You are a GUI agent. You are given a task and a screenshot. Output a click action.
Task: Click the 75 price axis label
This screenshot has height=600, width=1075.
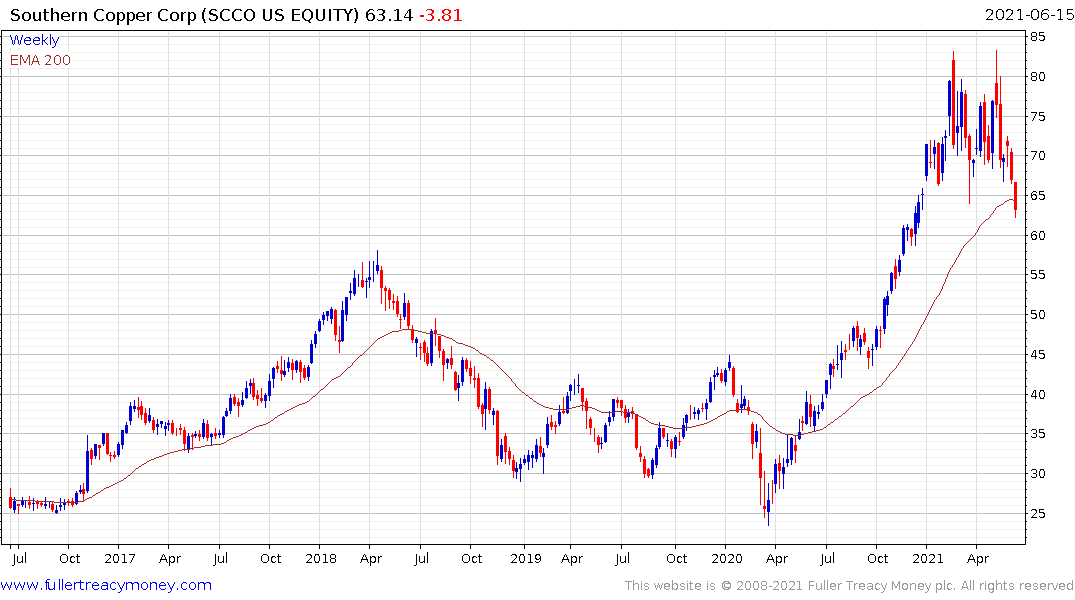tap(1037, 116)
